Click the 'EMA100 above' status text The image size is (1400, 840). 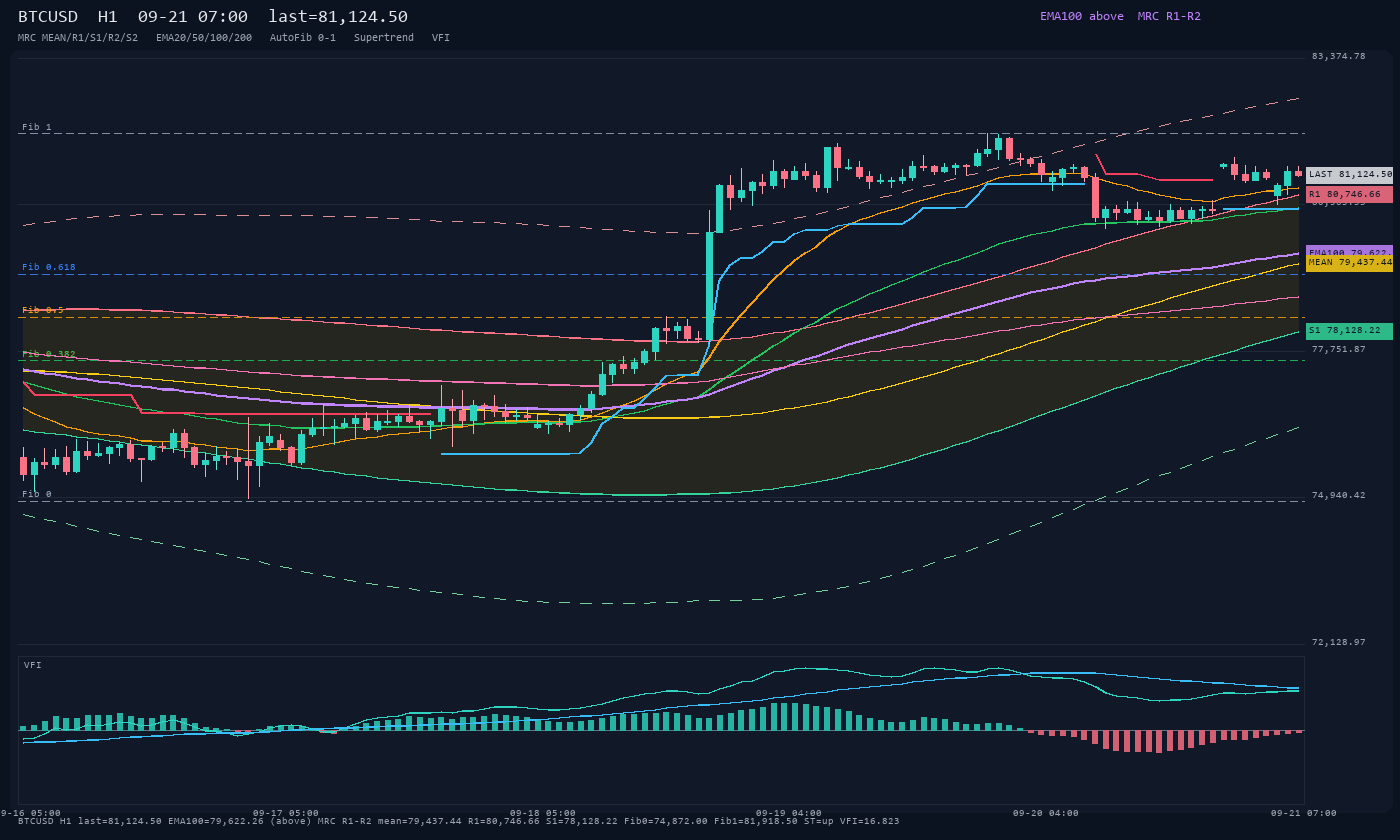[x=1082, y=16]
